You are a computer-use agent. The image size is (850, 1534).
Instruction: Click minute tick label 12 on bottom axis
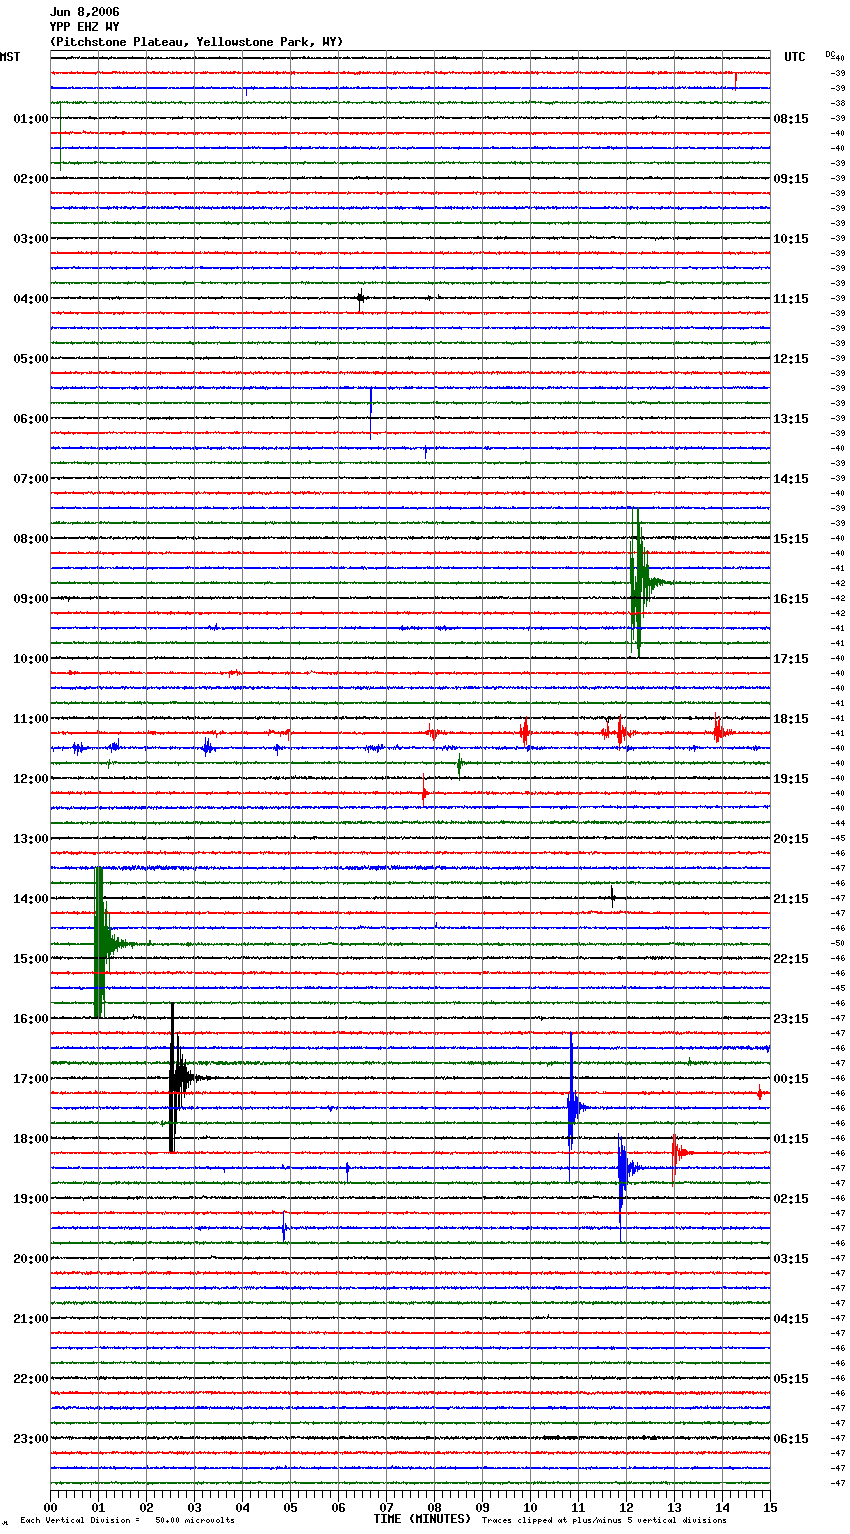pyautogui.click(x=626, y=1508)
